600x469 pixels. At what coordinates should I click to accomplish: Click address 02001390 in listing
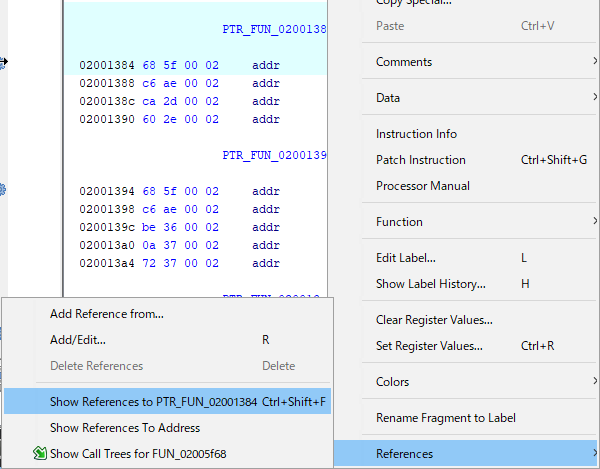107,119
